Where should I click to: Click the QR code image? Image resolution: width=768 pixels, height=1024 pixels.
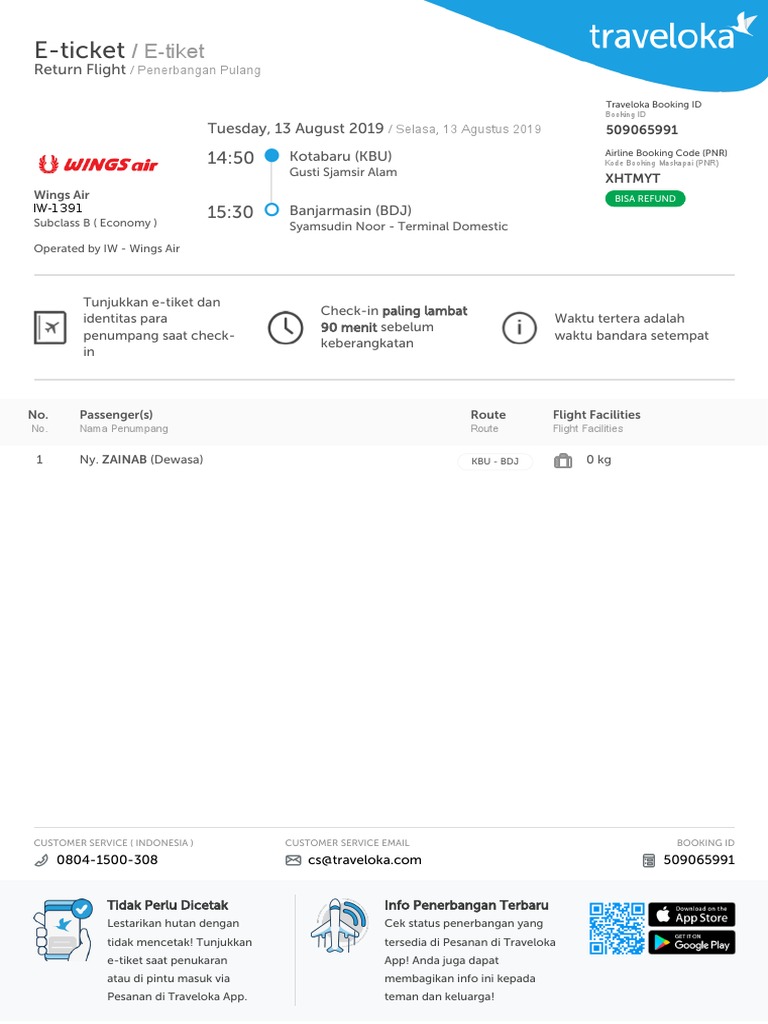[x=616, y=929]
